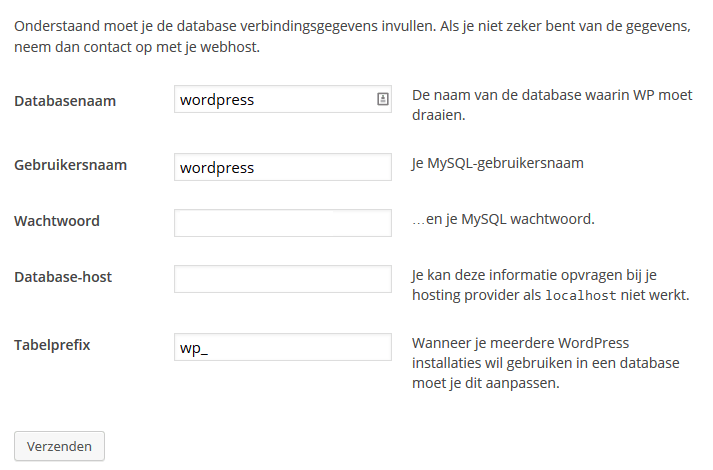Click into the empty Wachtwoord field
The image size is (713, 470).
(x=282, y=223)
